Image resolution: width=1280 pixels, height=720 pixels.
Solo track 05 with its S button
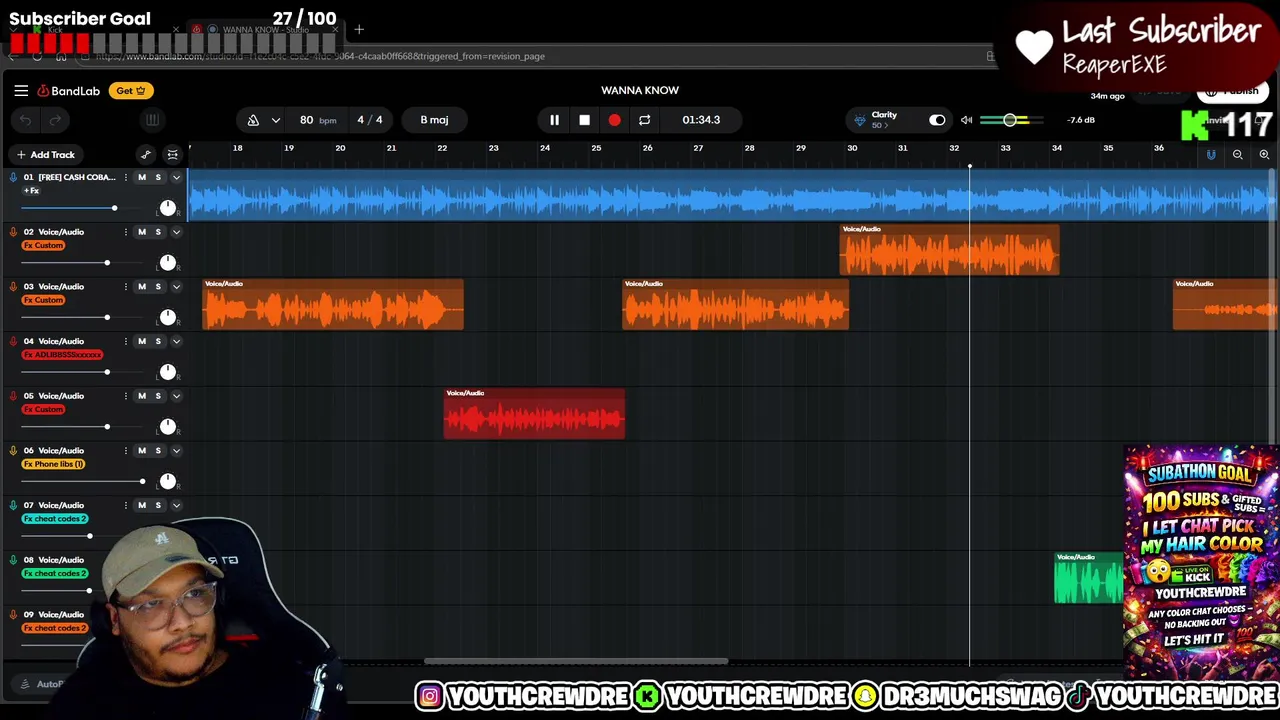click(158, 396)
